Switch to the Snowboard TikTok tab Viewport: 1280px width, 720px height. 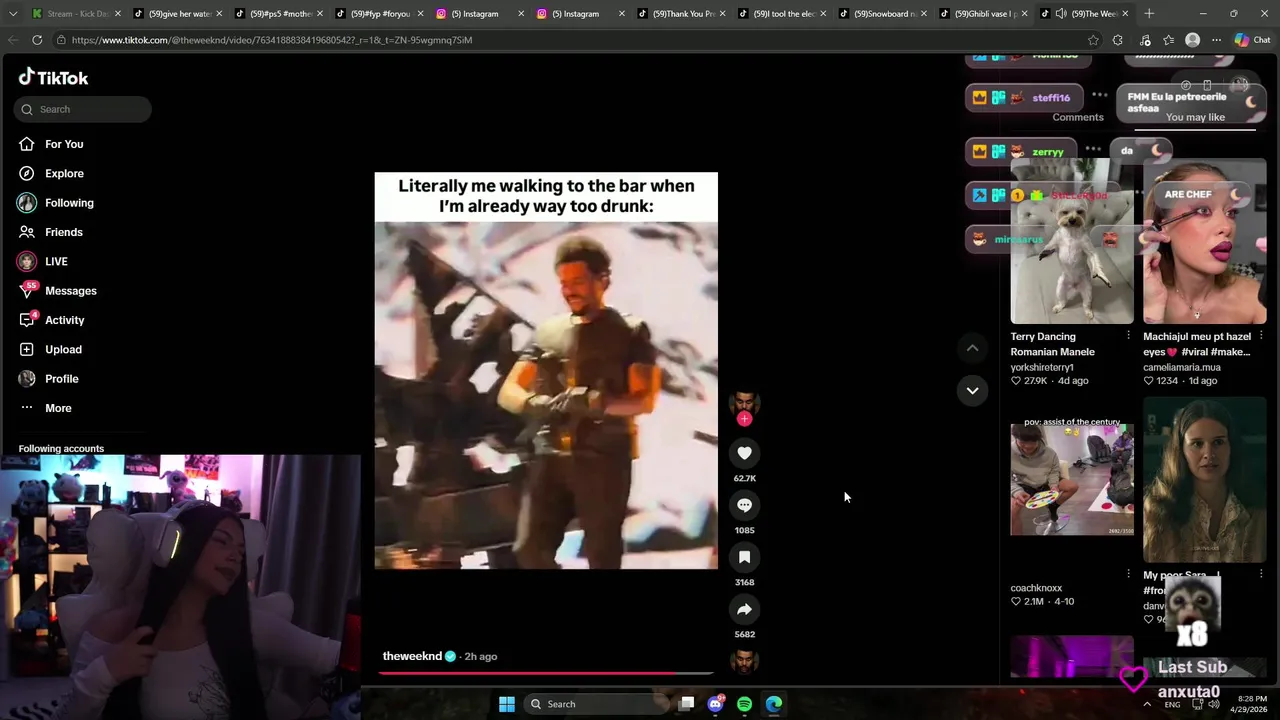click(882, 14)
